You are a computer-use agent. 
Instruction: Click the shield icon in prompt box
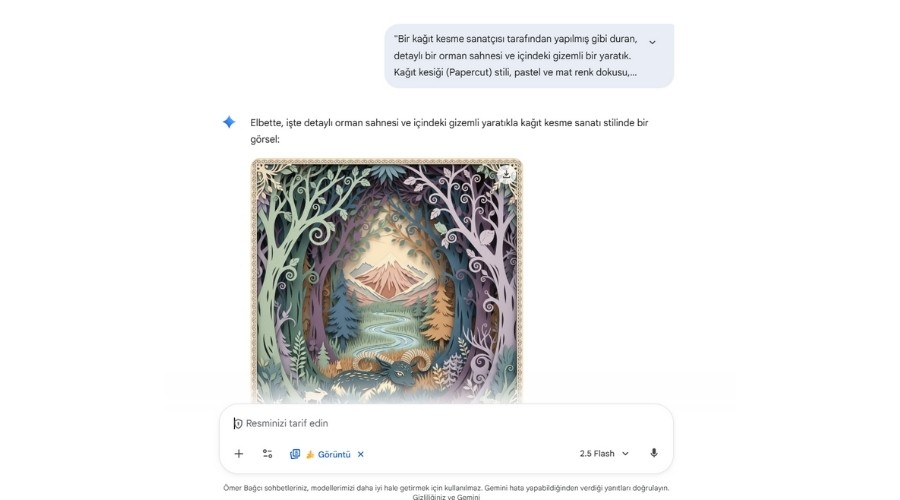pyautogui.click(x=238, y=424)
